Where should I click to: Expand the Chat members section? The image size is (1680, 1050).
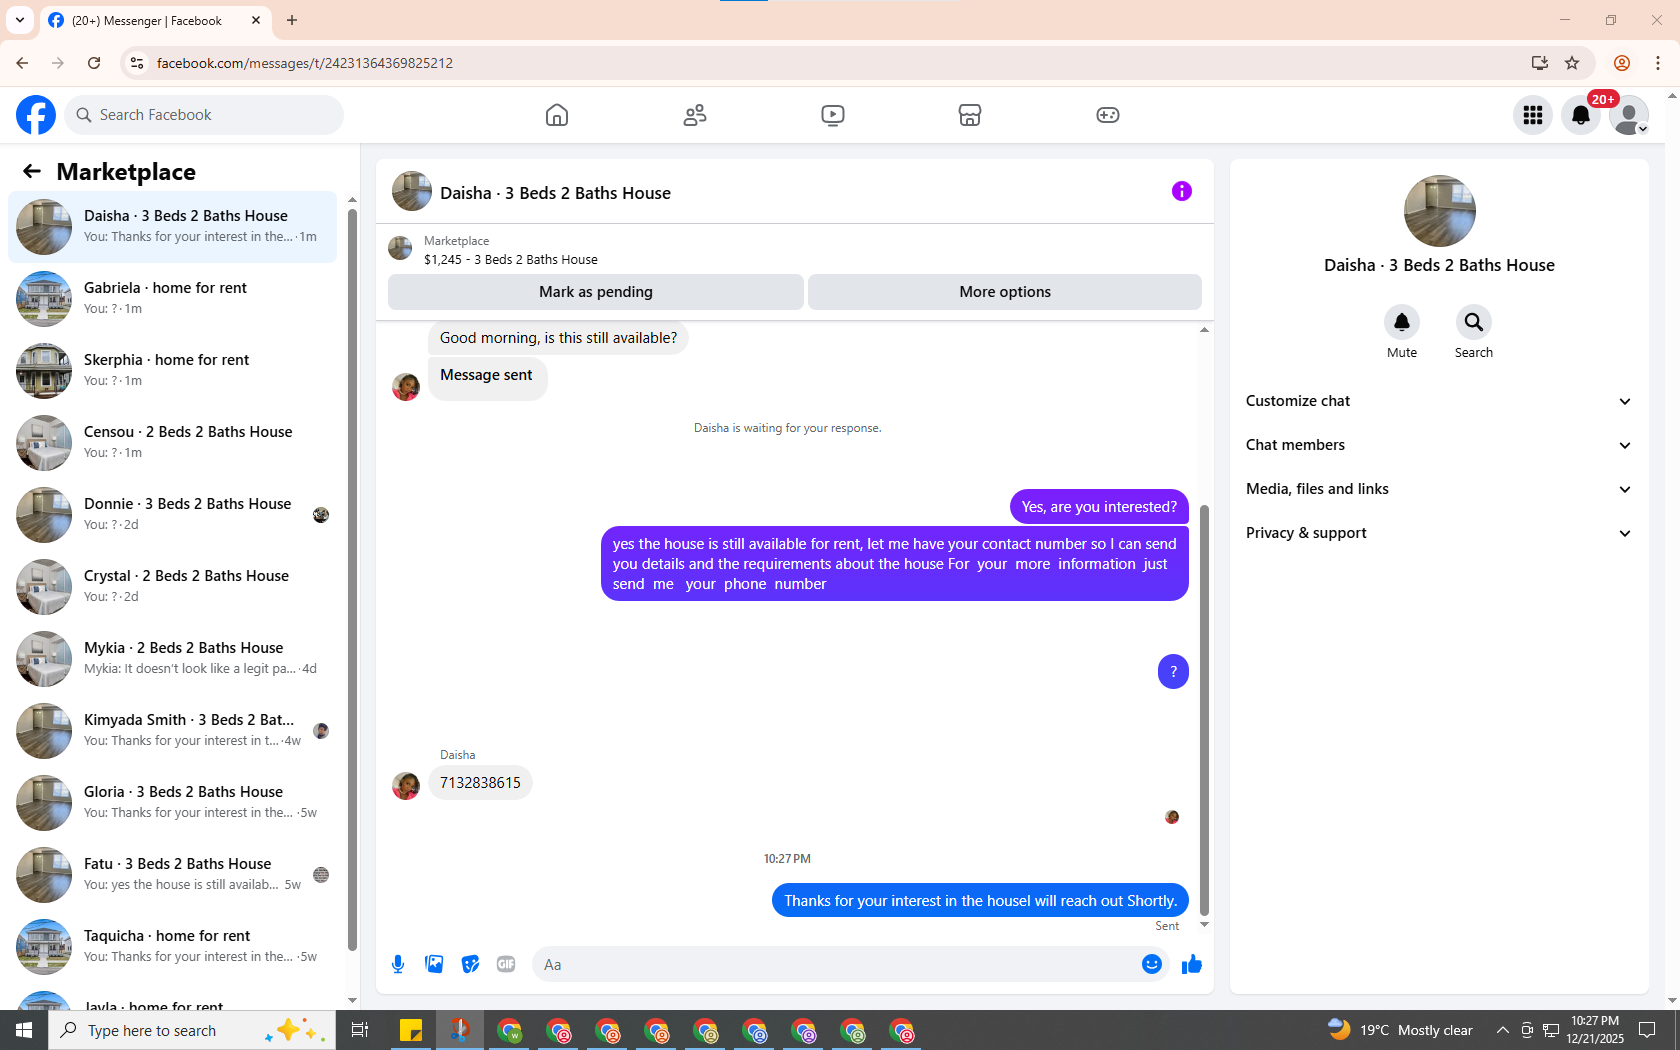point(1440,445)
